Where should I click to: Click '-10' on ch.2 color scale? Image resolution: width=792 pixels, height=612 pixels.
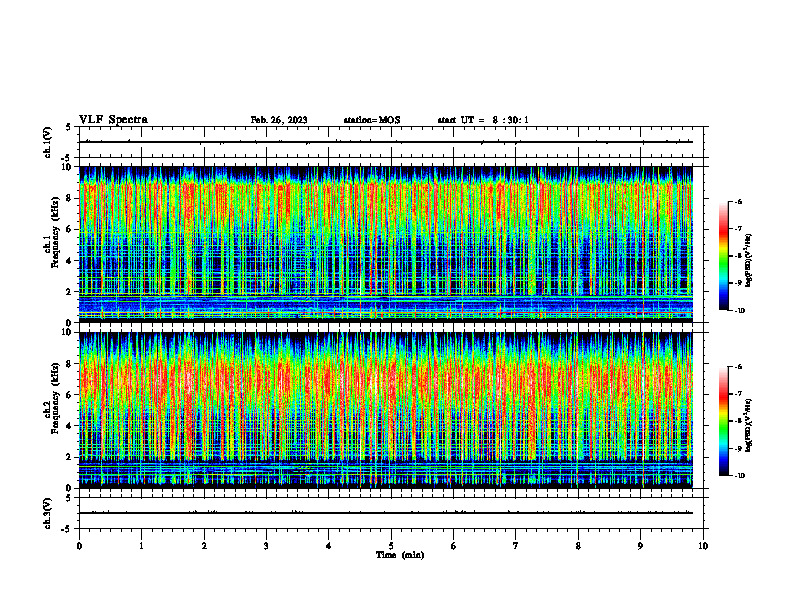pos(739,476)
